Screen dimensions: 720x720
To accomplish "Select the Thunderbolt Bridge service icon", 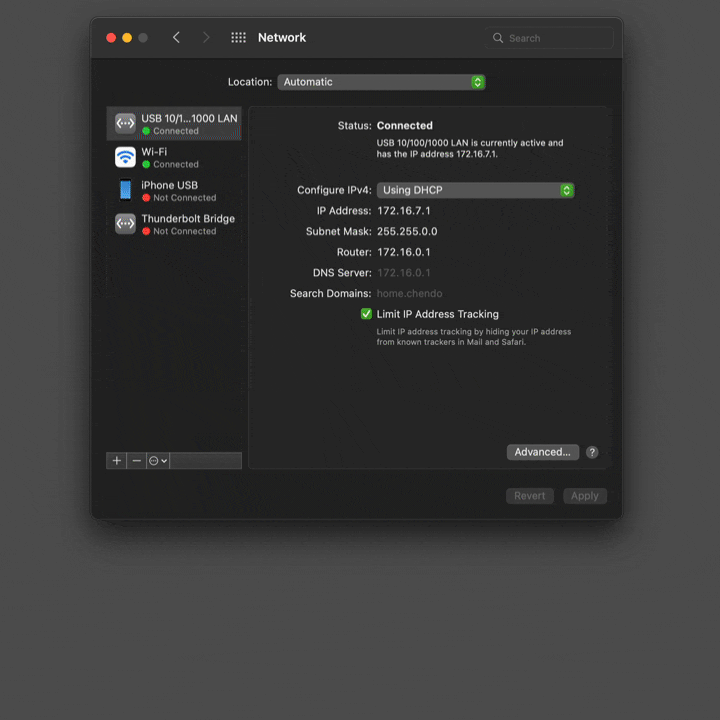I will point(125,224).
